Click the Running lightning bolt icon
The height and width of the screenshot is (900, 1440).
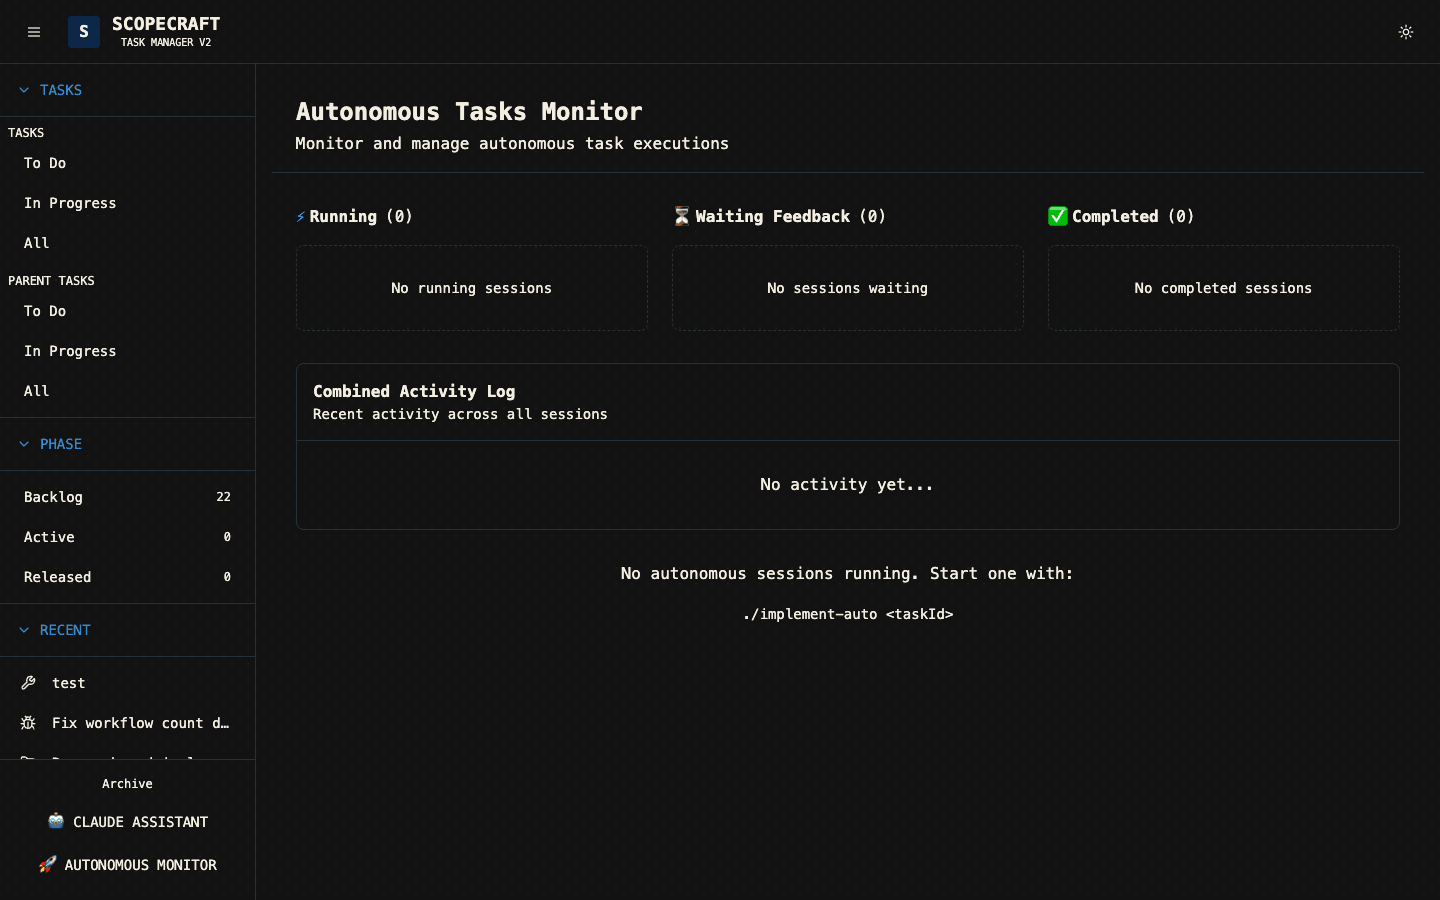[301, 216]
